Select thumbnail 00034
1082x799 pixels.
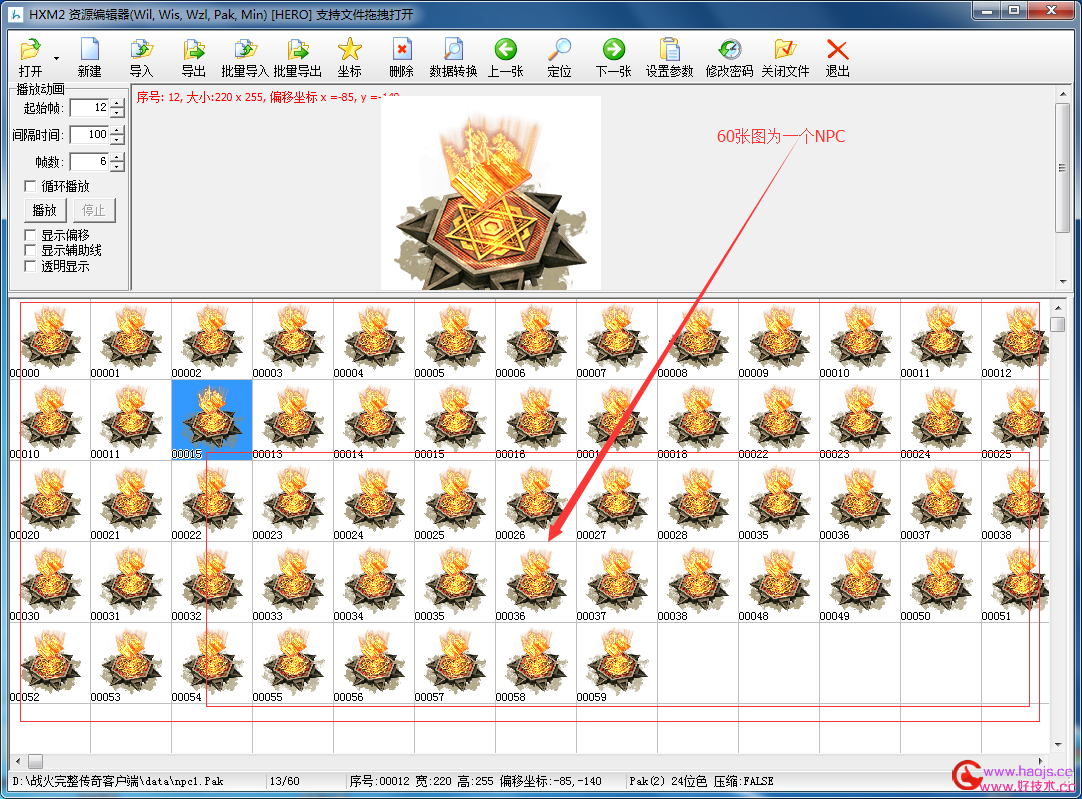(374, 582)
